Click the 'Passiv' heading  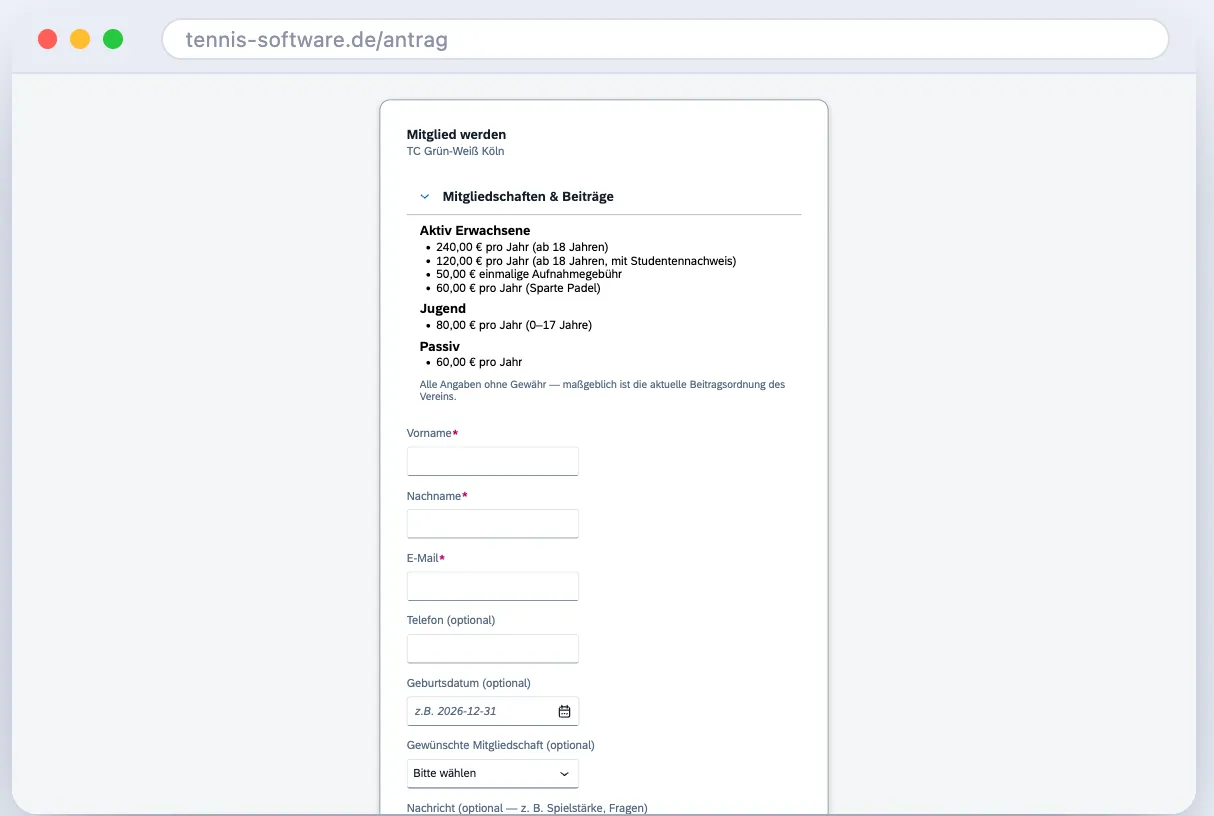[x=440, y=347]
